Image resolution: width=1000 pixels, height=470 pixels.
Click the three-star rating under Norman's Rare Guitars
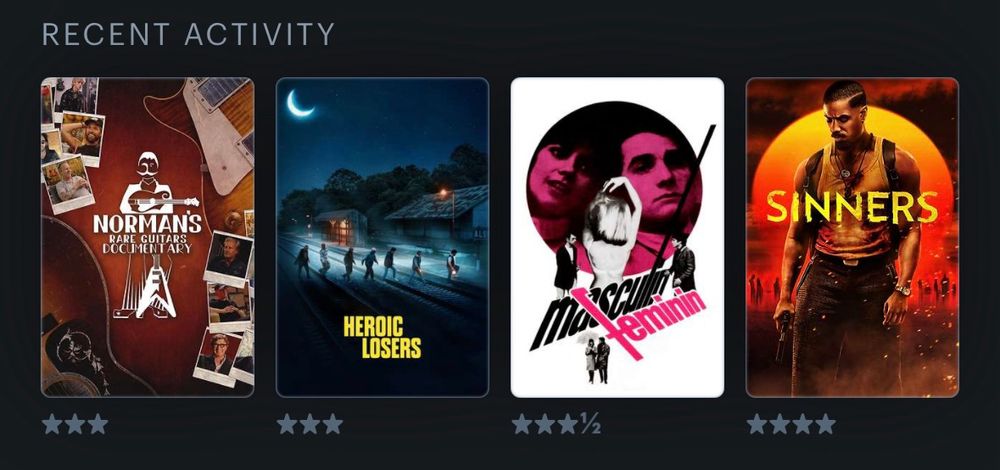pos(75,423)
